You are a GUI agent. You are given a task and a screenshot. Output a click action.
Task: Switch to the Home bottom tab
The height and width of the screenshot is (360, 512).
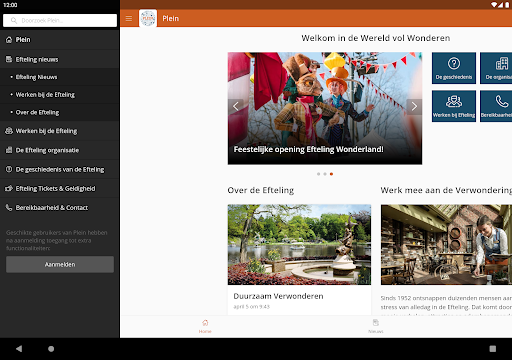(x=205, y=327)
